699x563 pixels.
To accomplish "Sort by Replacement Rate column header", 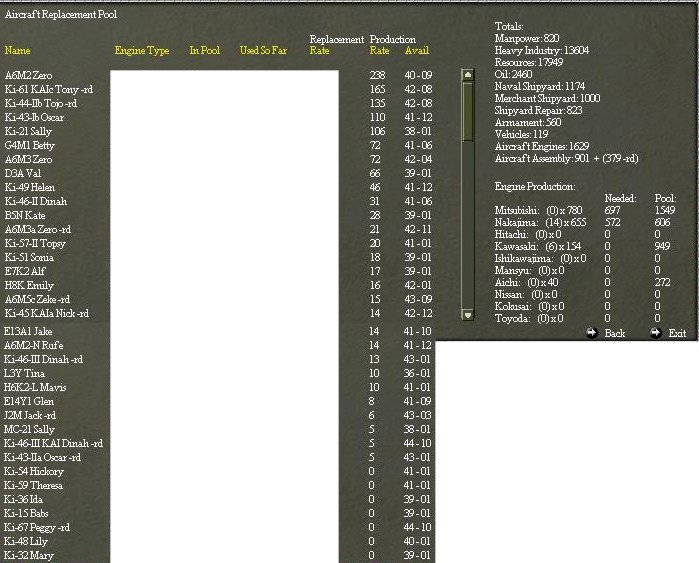I will coord(337,45).
